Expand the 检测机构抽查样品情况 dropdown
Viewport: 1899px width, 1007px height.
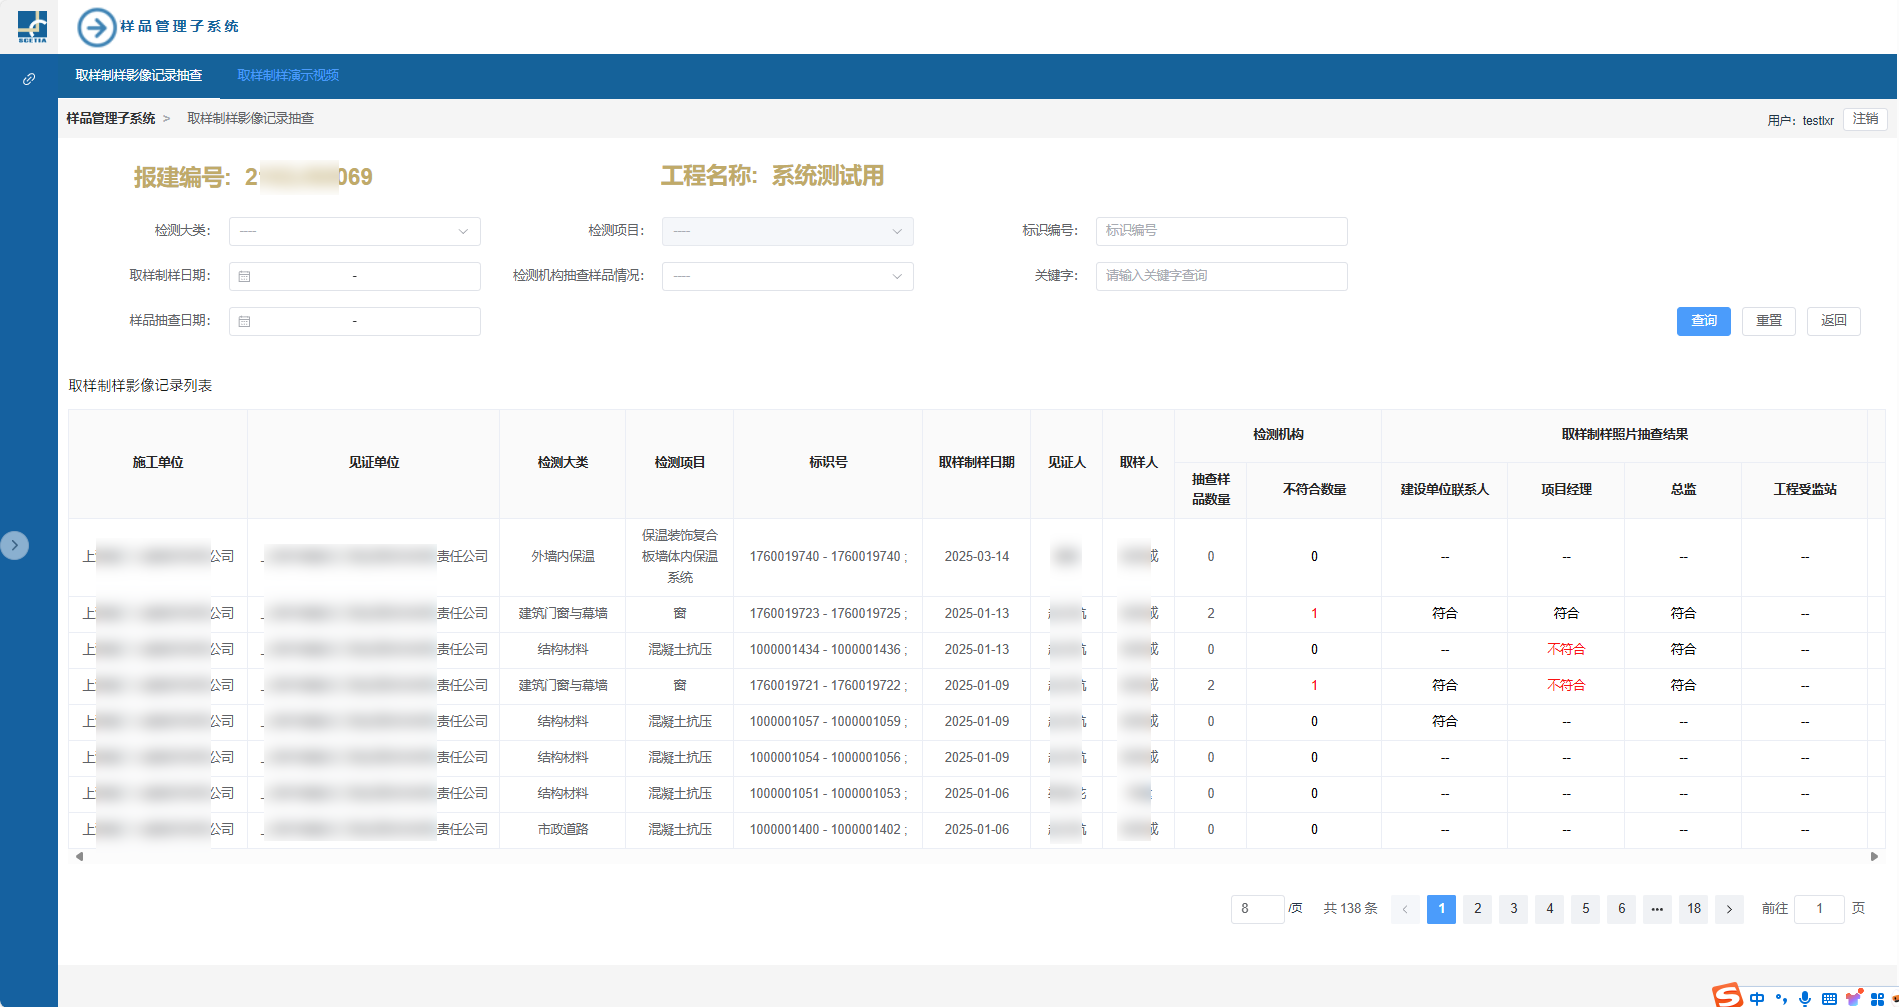tap(787, 276)
